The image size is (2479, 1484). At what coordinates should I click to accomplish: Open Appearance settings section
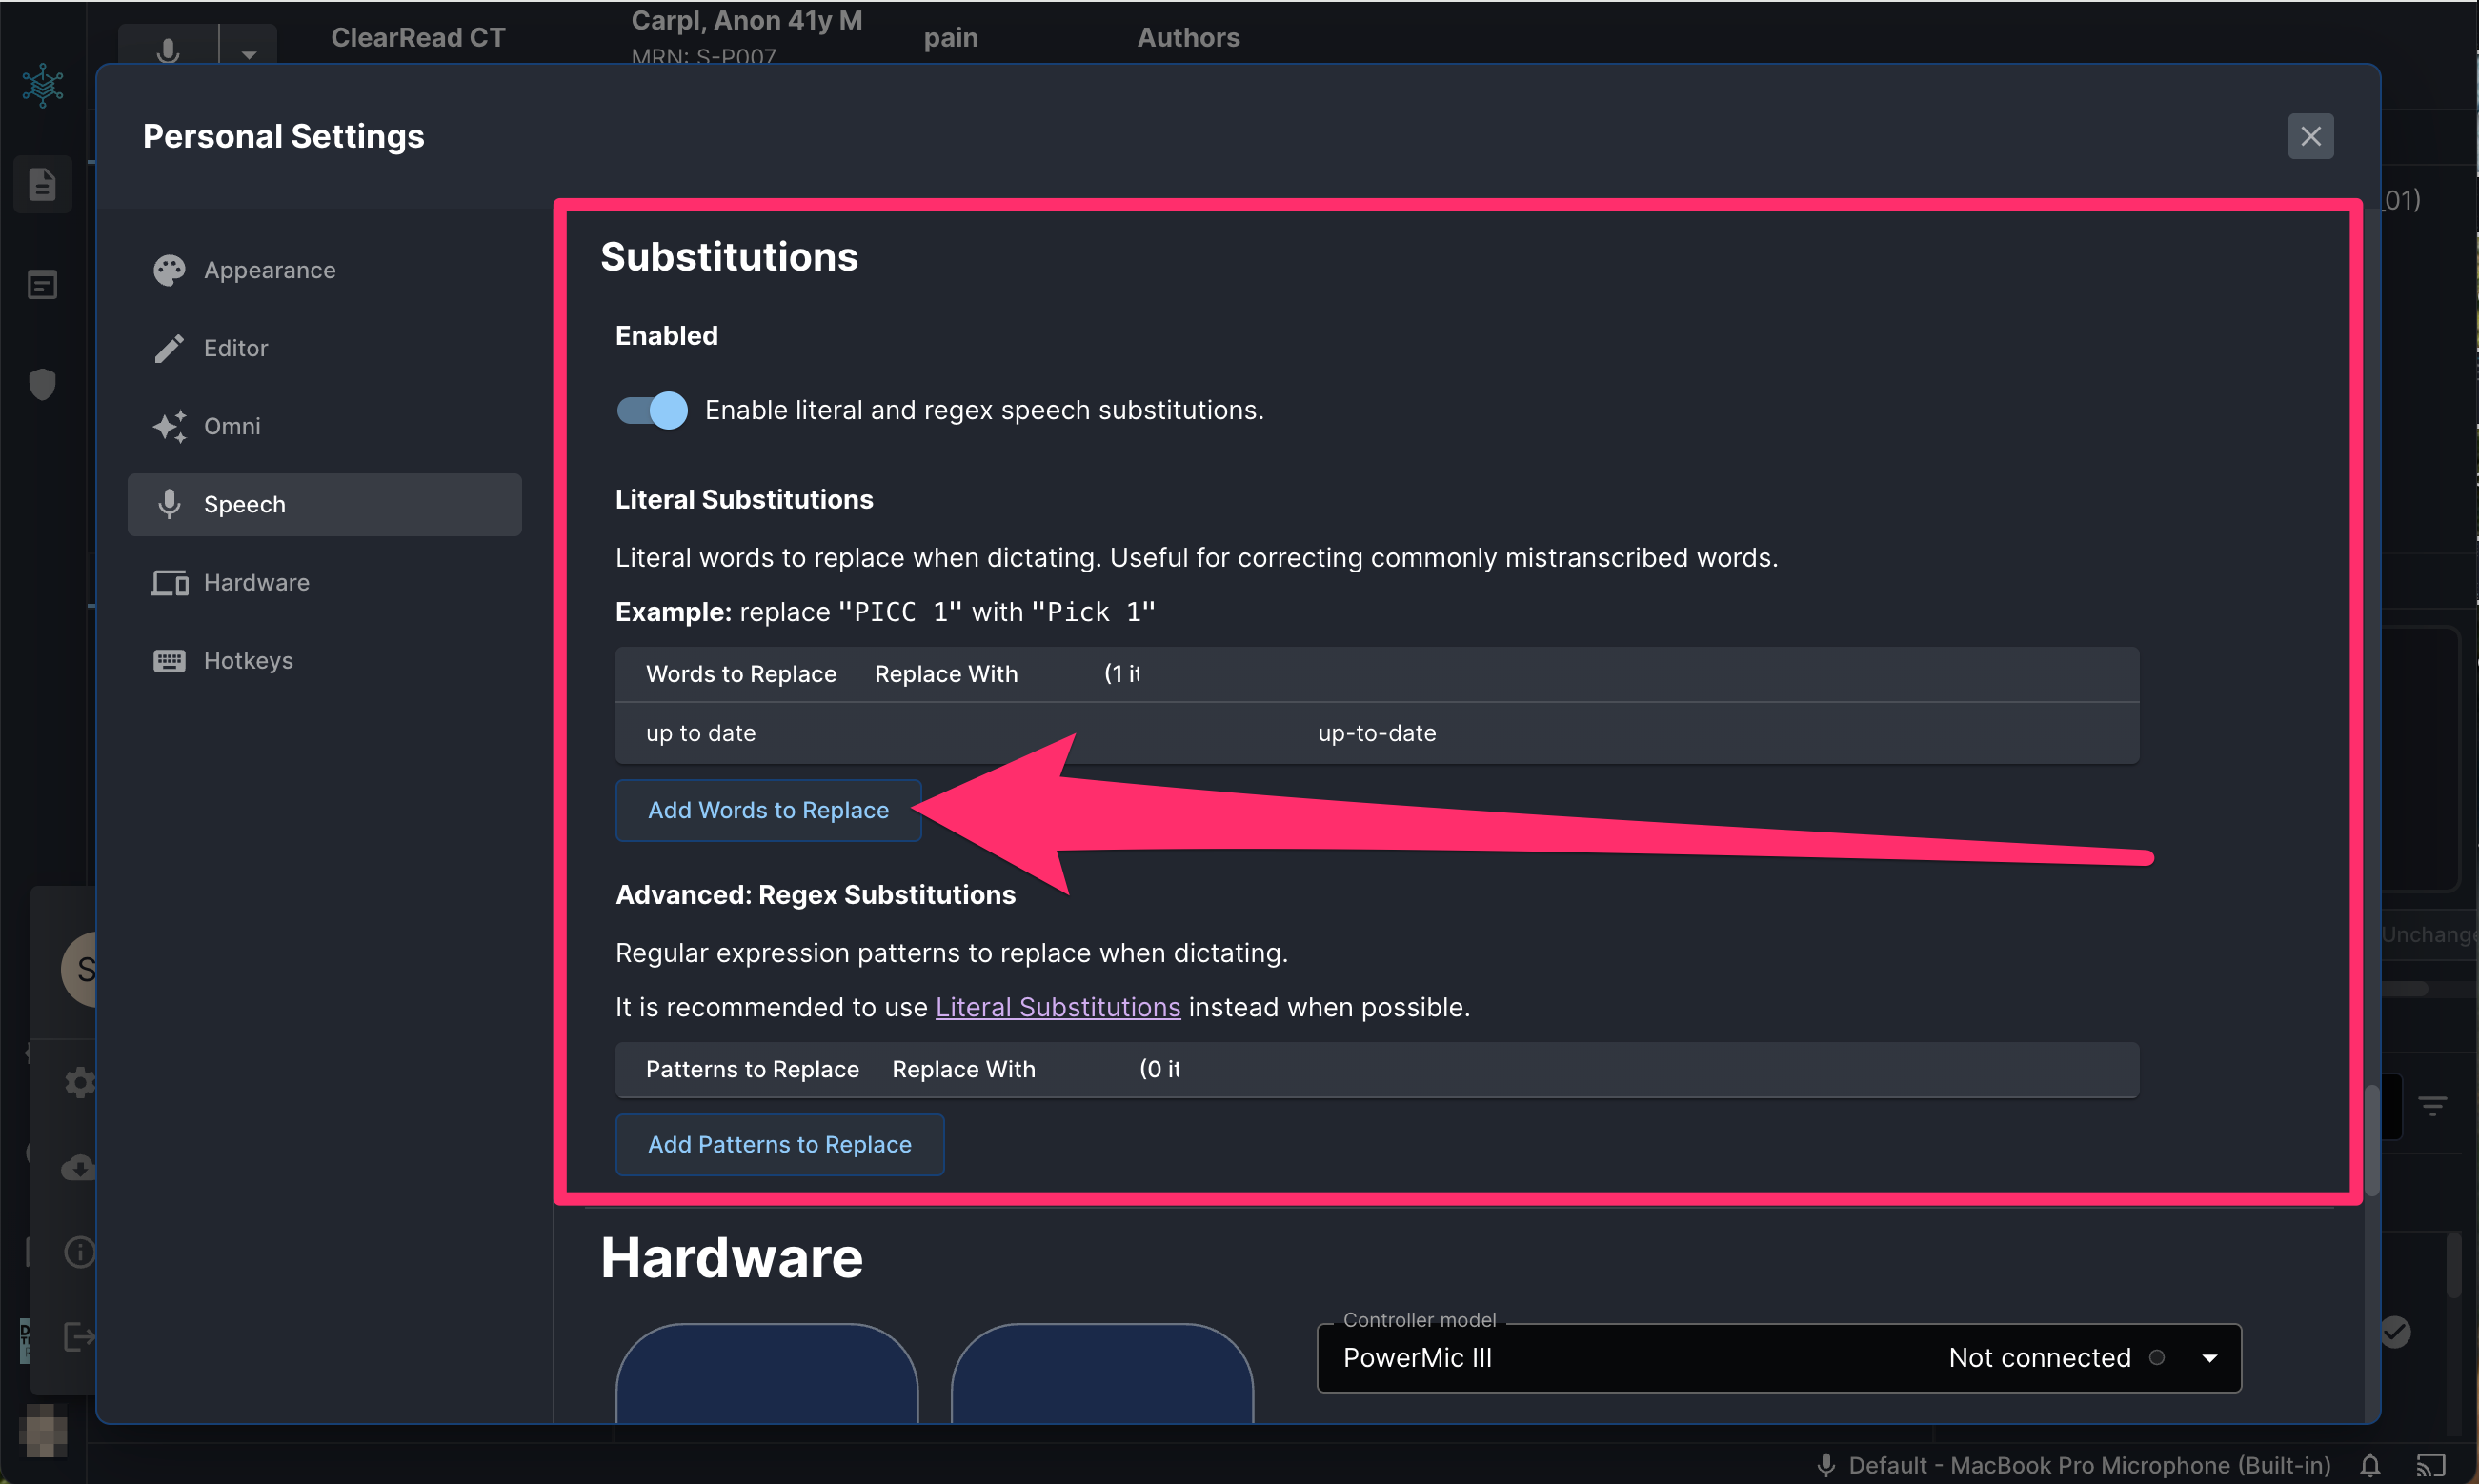[324, 270]
